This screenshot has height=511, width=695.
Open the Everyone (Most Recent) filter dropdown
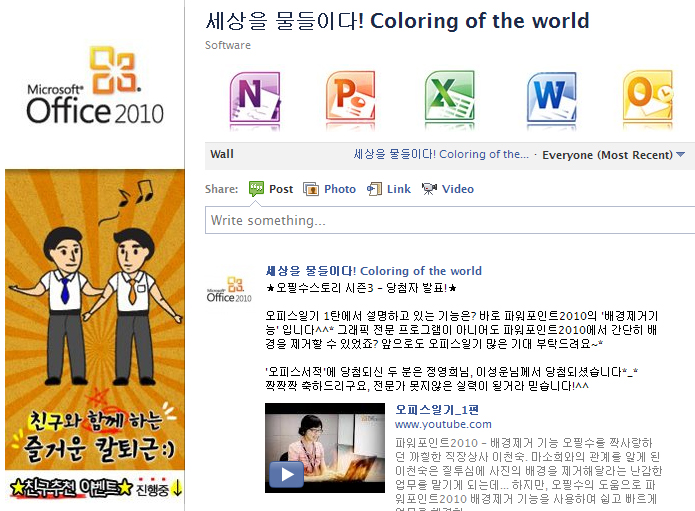(613, 155)
